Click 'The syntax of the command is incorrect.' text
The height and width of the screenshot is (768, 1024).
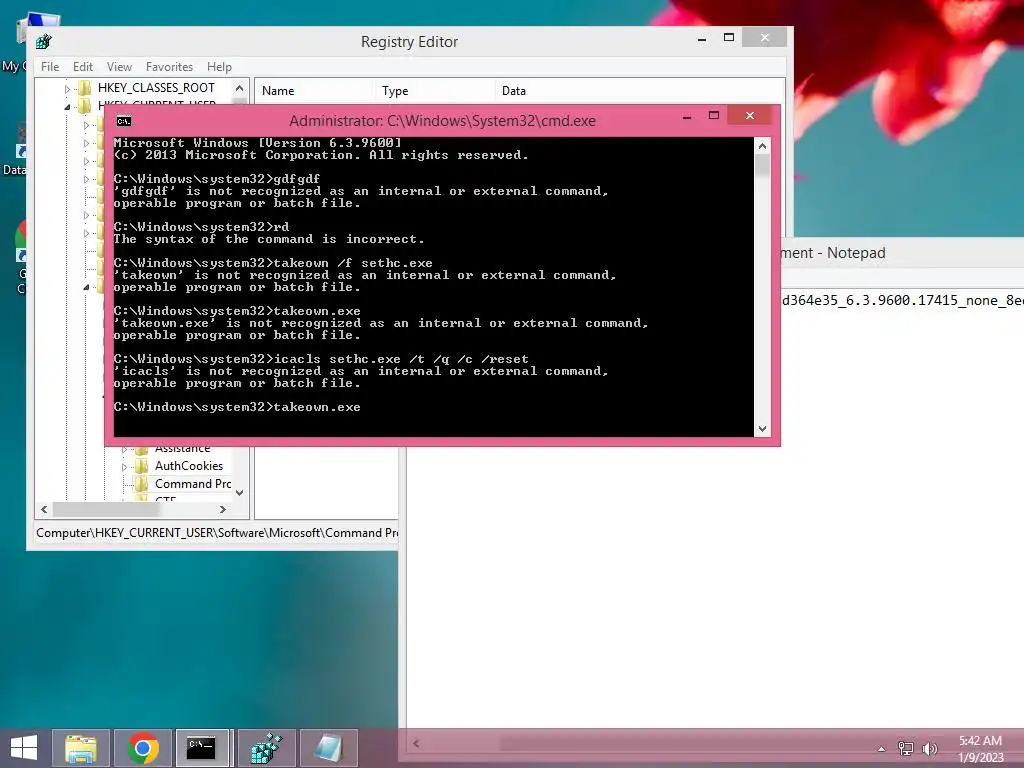269,239
